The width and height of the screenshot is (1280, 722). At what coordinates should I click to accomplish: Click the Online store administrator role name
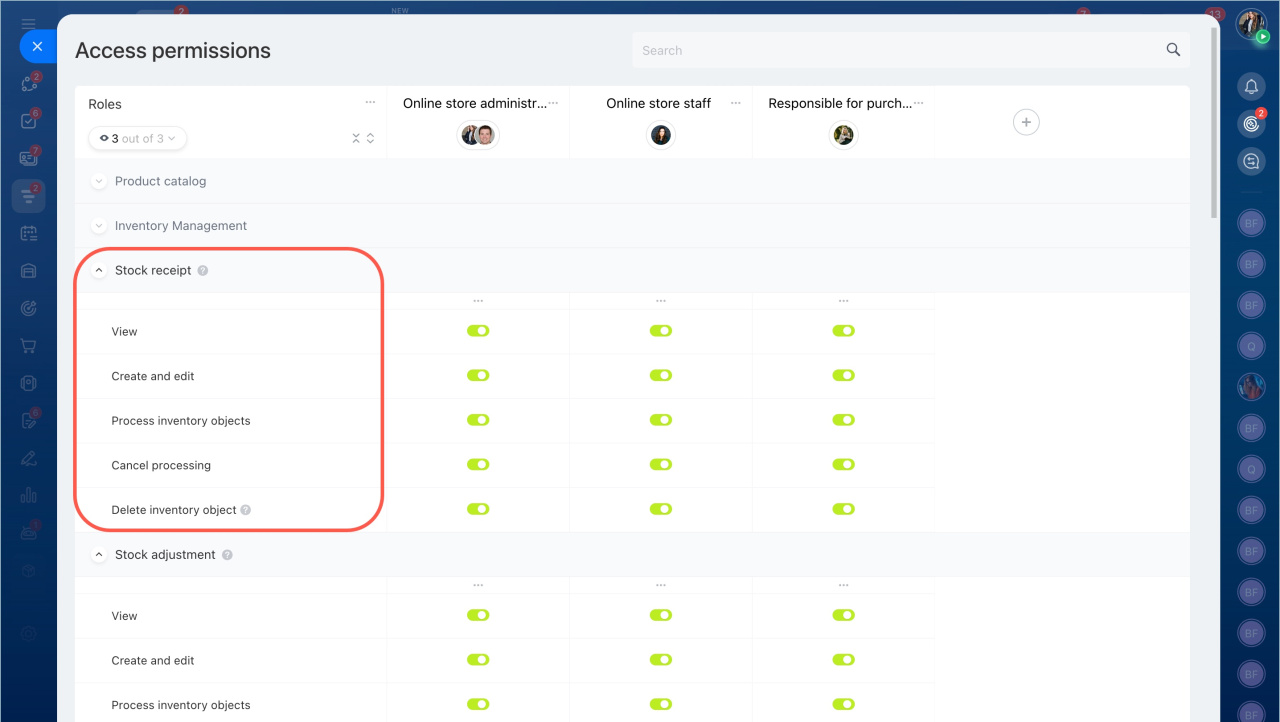tap(474, 103)
